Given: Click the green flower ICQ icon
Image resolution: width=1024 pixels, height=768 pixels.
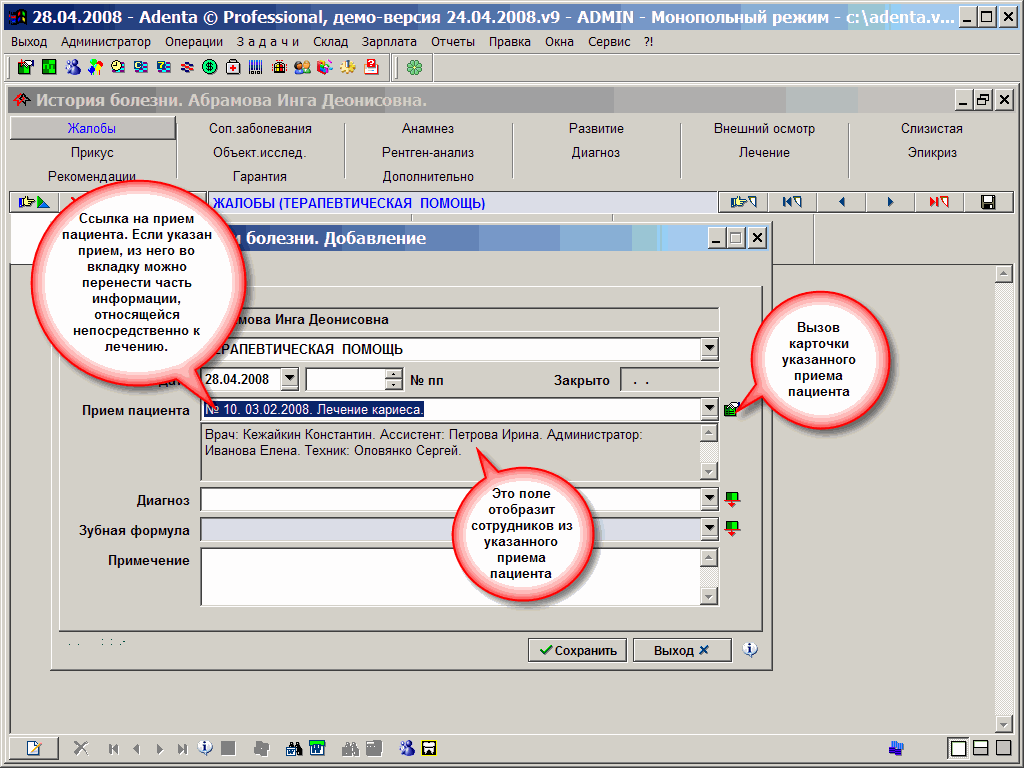Looking at the screenshot, I should 414,67.
